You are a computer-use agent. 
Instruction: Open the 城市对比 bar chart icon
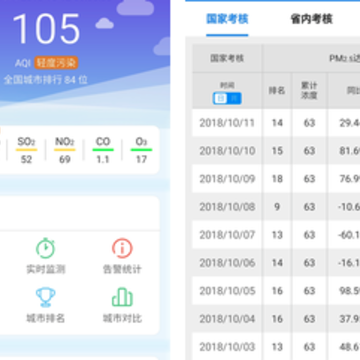coord(122,297)
